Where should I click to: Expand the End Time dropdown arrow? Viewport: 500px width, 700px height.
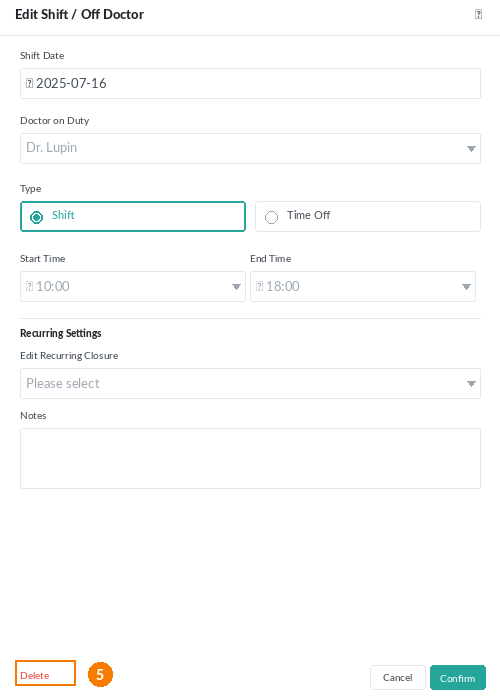466,287
